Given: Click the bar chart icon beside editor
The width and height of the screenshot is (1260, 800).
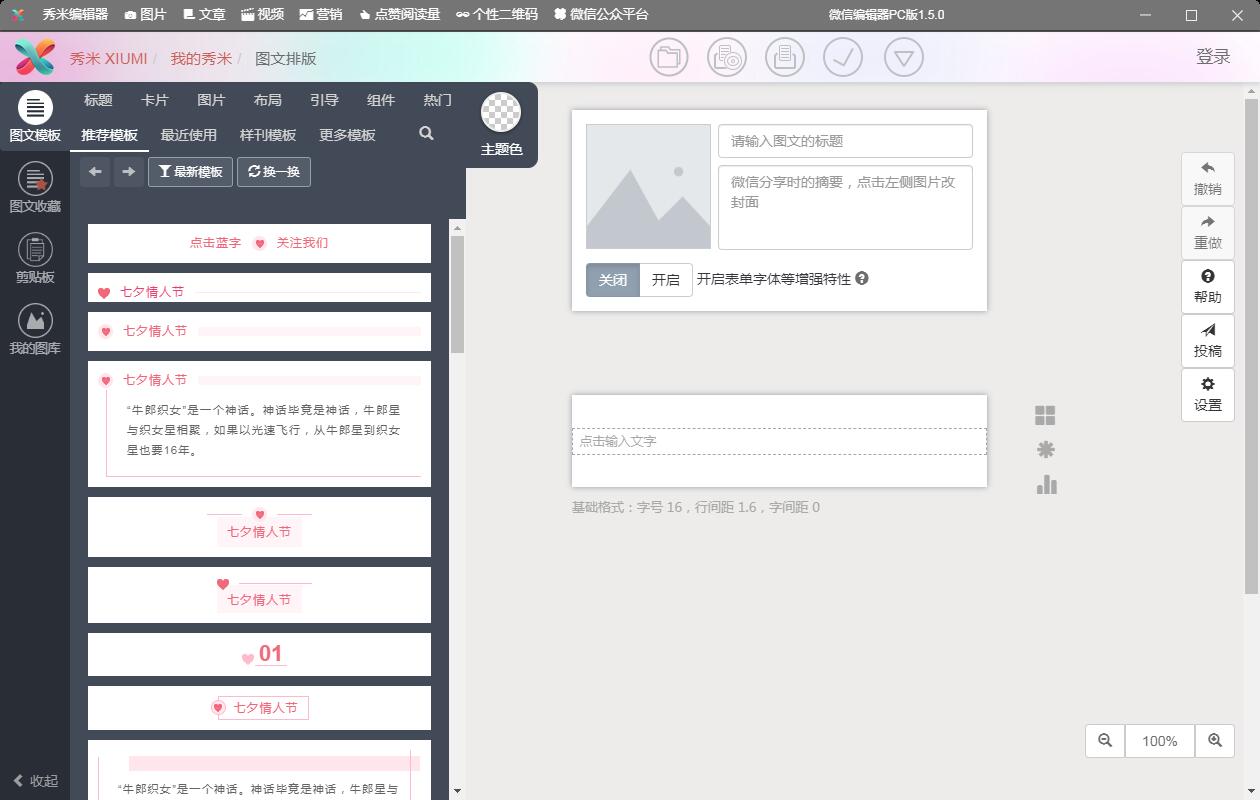Looking at the screenshot, I should coord(1046,485).
